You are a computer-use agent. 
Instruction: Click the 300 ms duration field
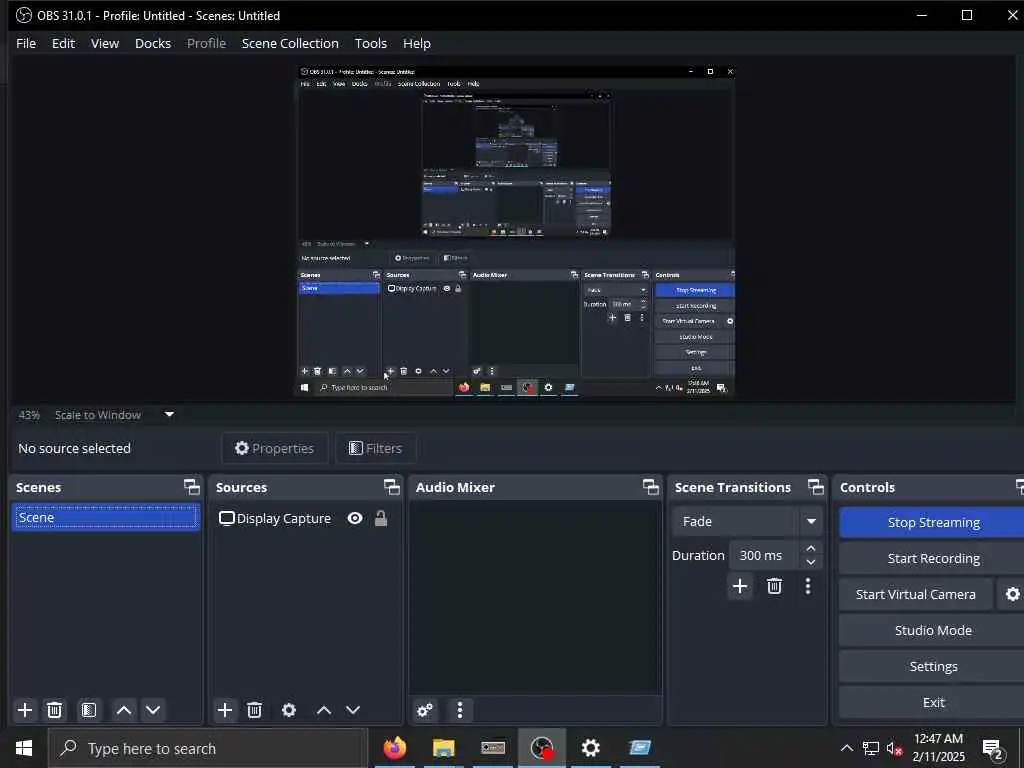[x=764, y=555]
